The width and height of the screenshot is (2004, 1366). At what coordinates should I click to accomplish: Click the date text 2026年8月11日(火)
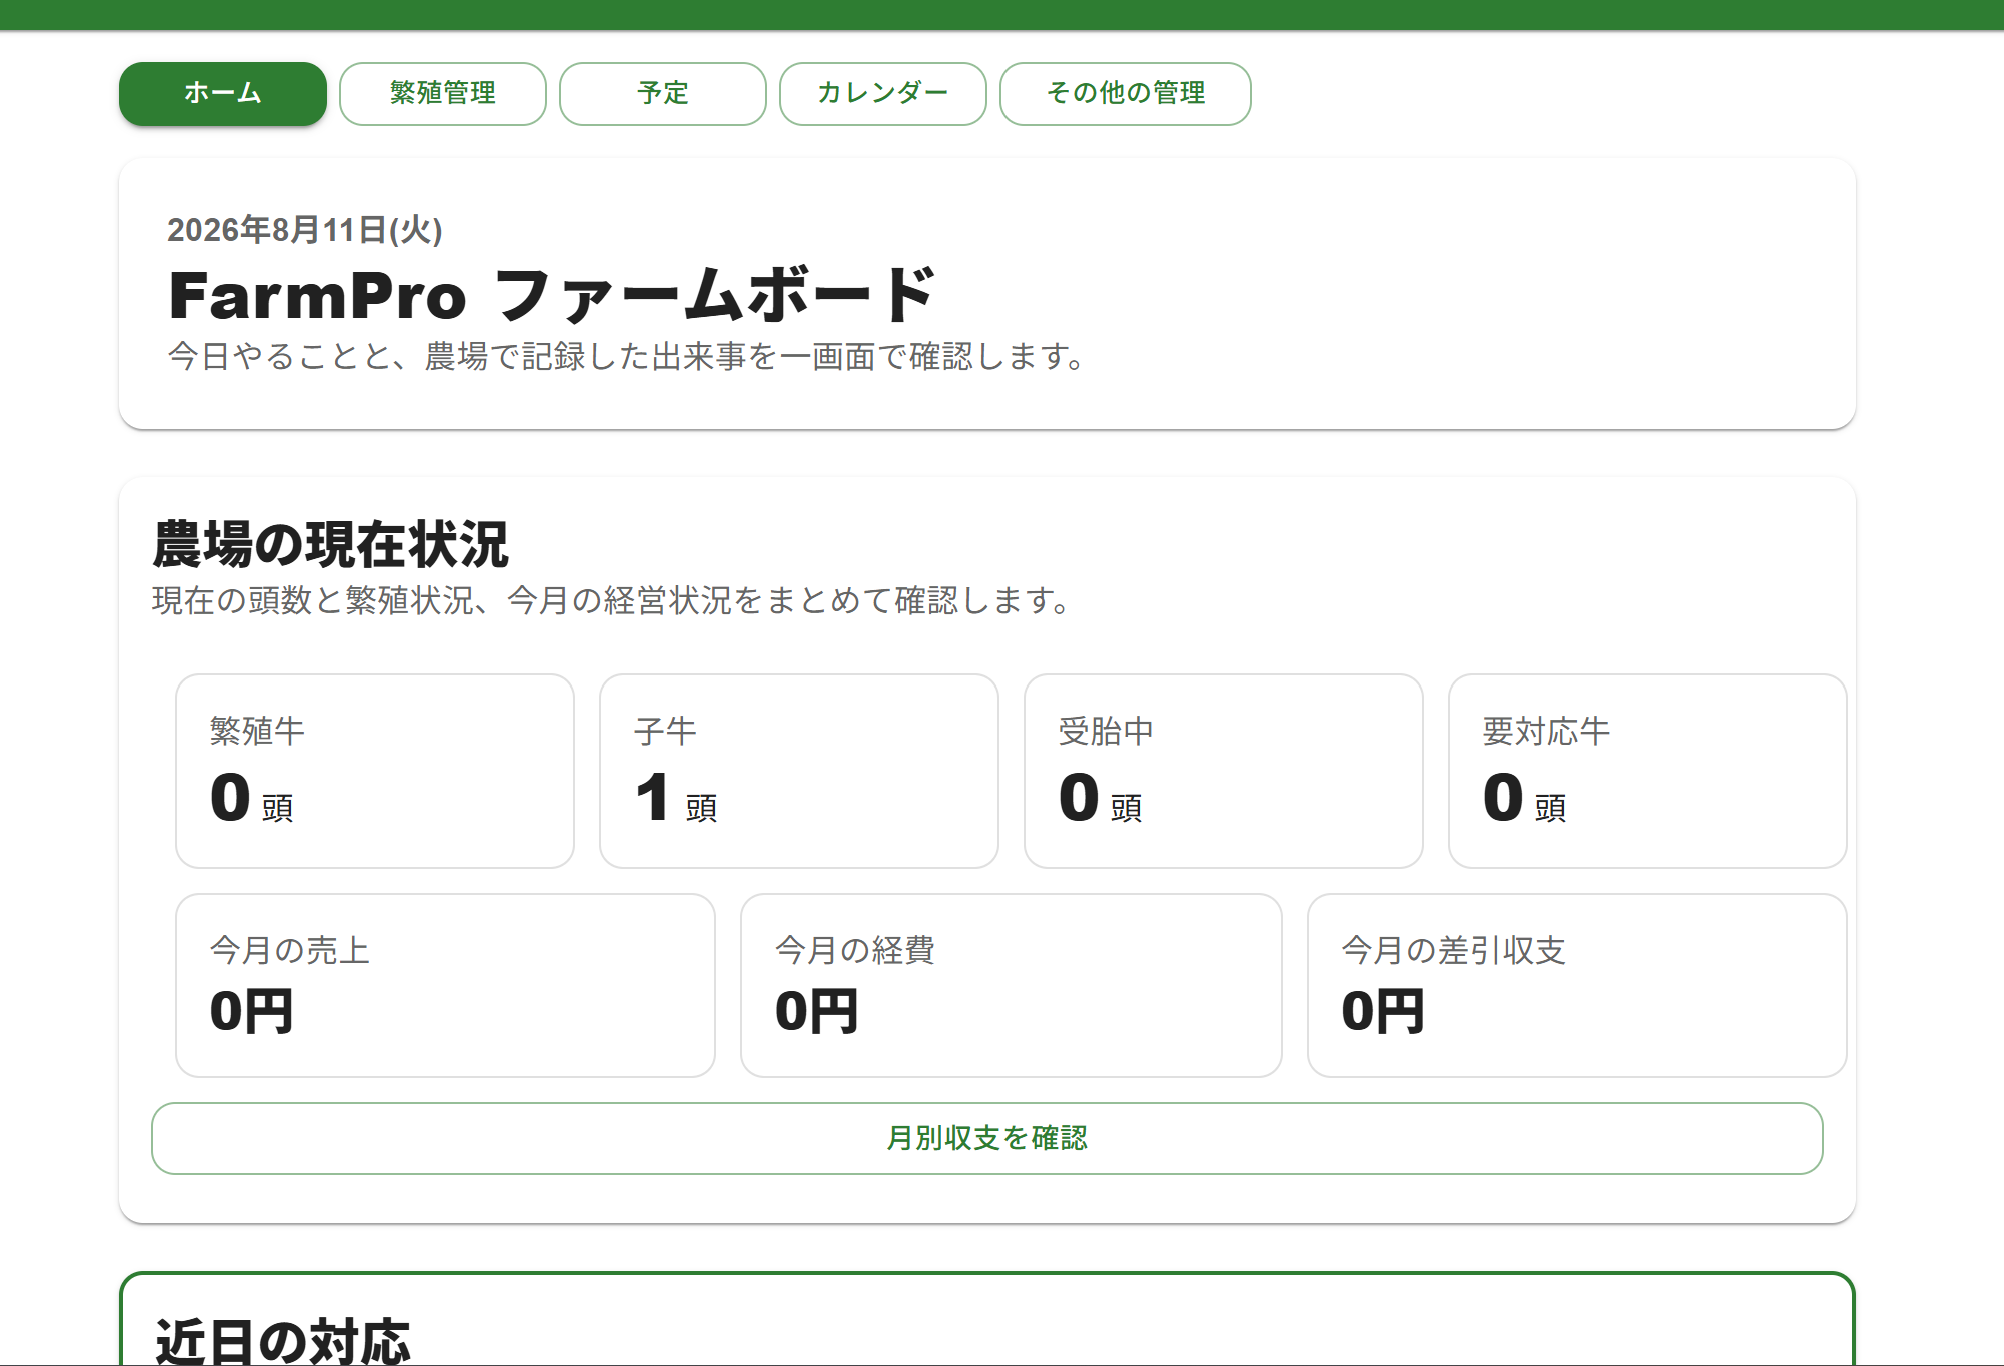[304, 230]
